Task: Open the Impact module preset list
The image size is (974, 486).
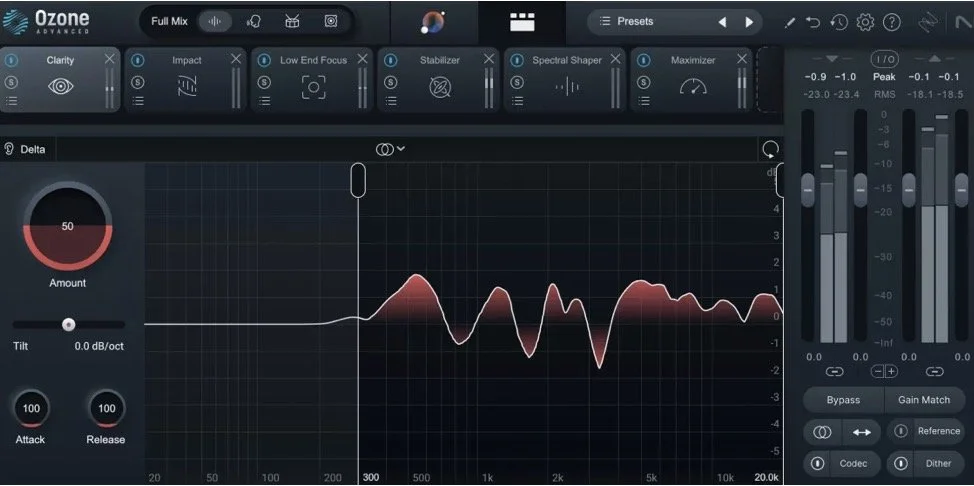Action: coord(138,101)
